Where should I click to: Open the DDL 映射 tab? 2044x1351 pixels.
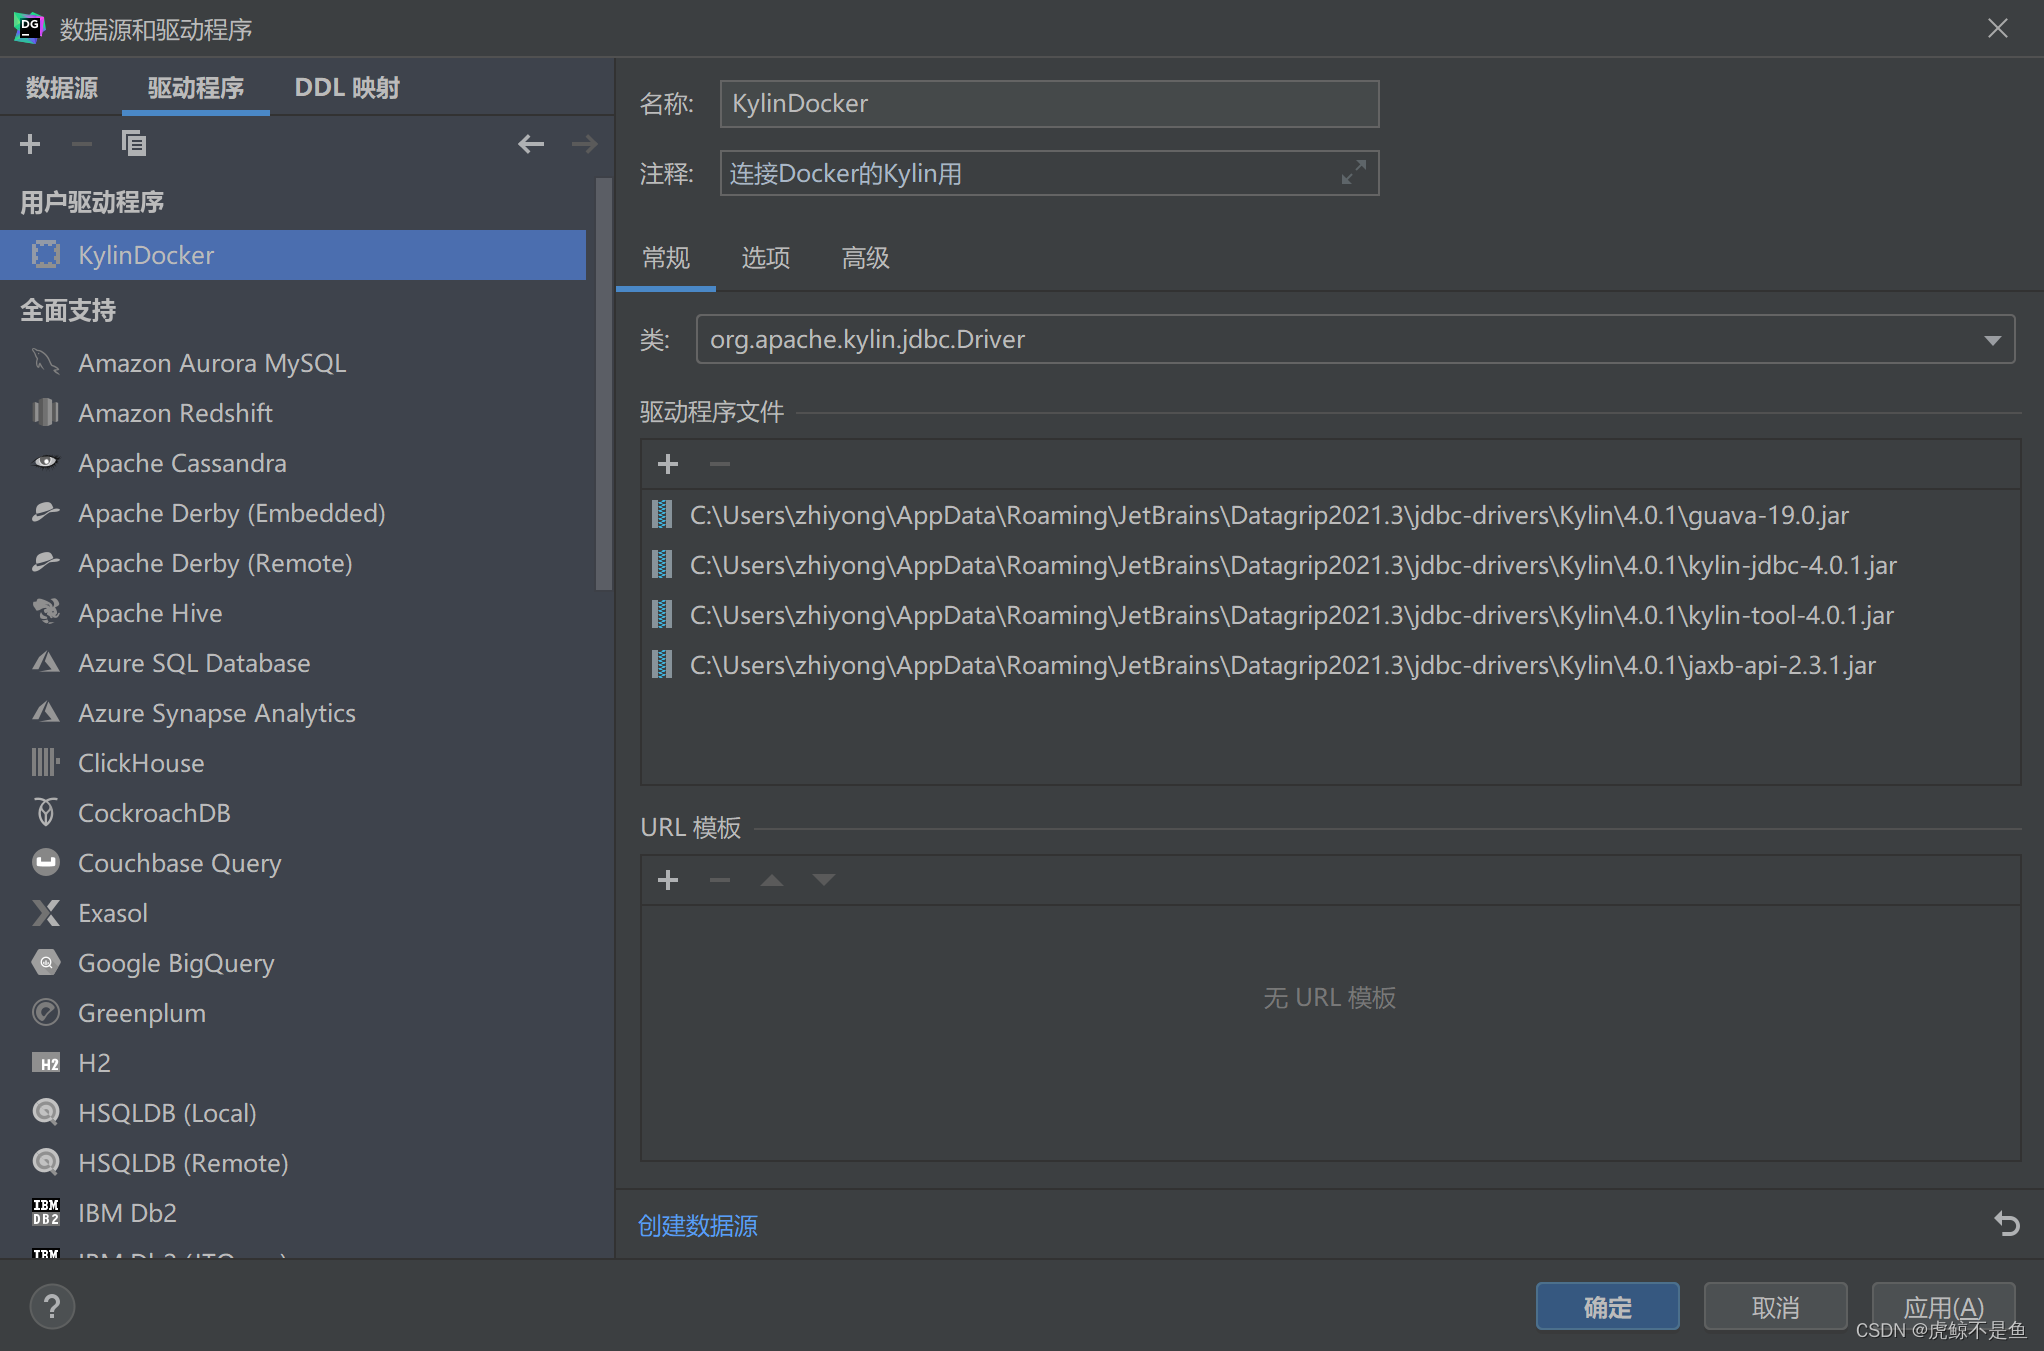pos(346,88)
